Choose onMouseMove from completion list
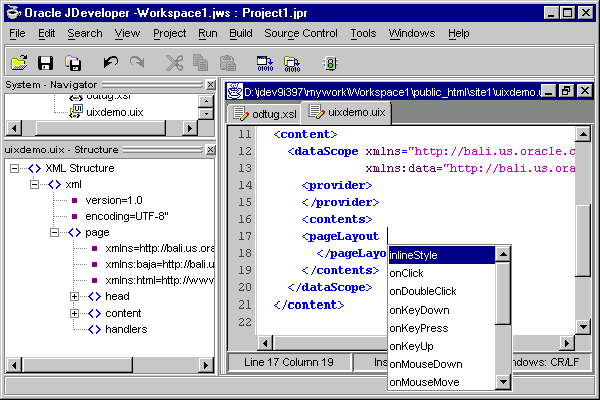Screen dimensions: 600x400 coord(442,382)
